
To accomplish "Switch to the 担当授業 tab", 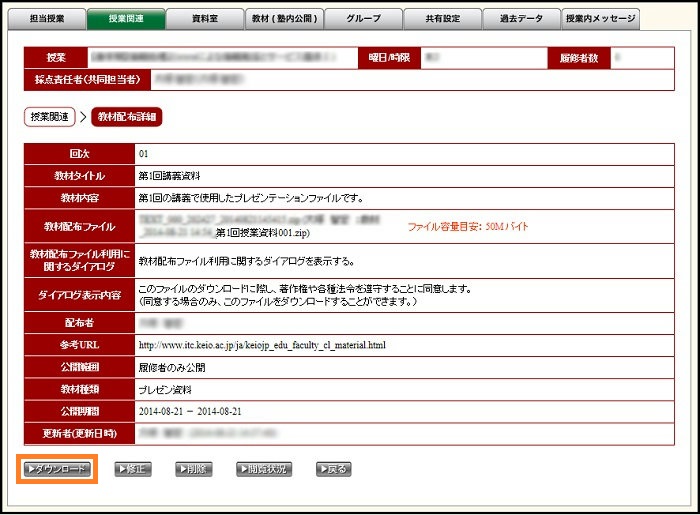I will tap(46, 18).
